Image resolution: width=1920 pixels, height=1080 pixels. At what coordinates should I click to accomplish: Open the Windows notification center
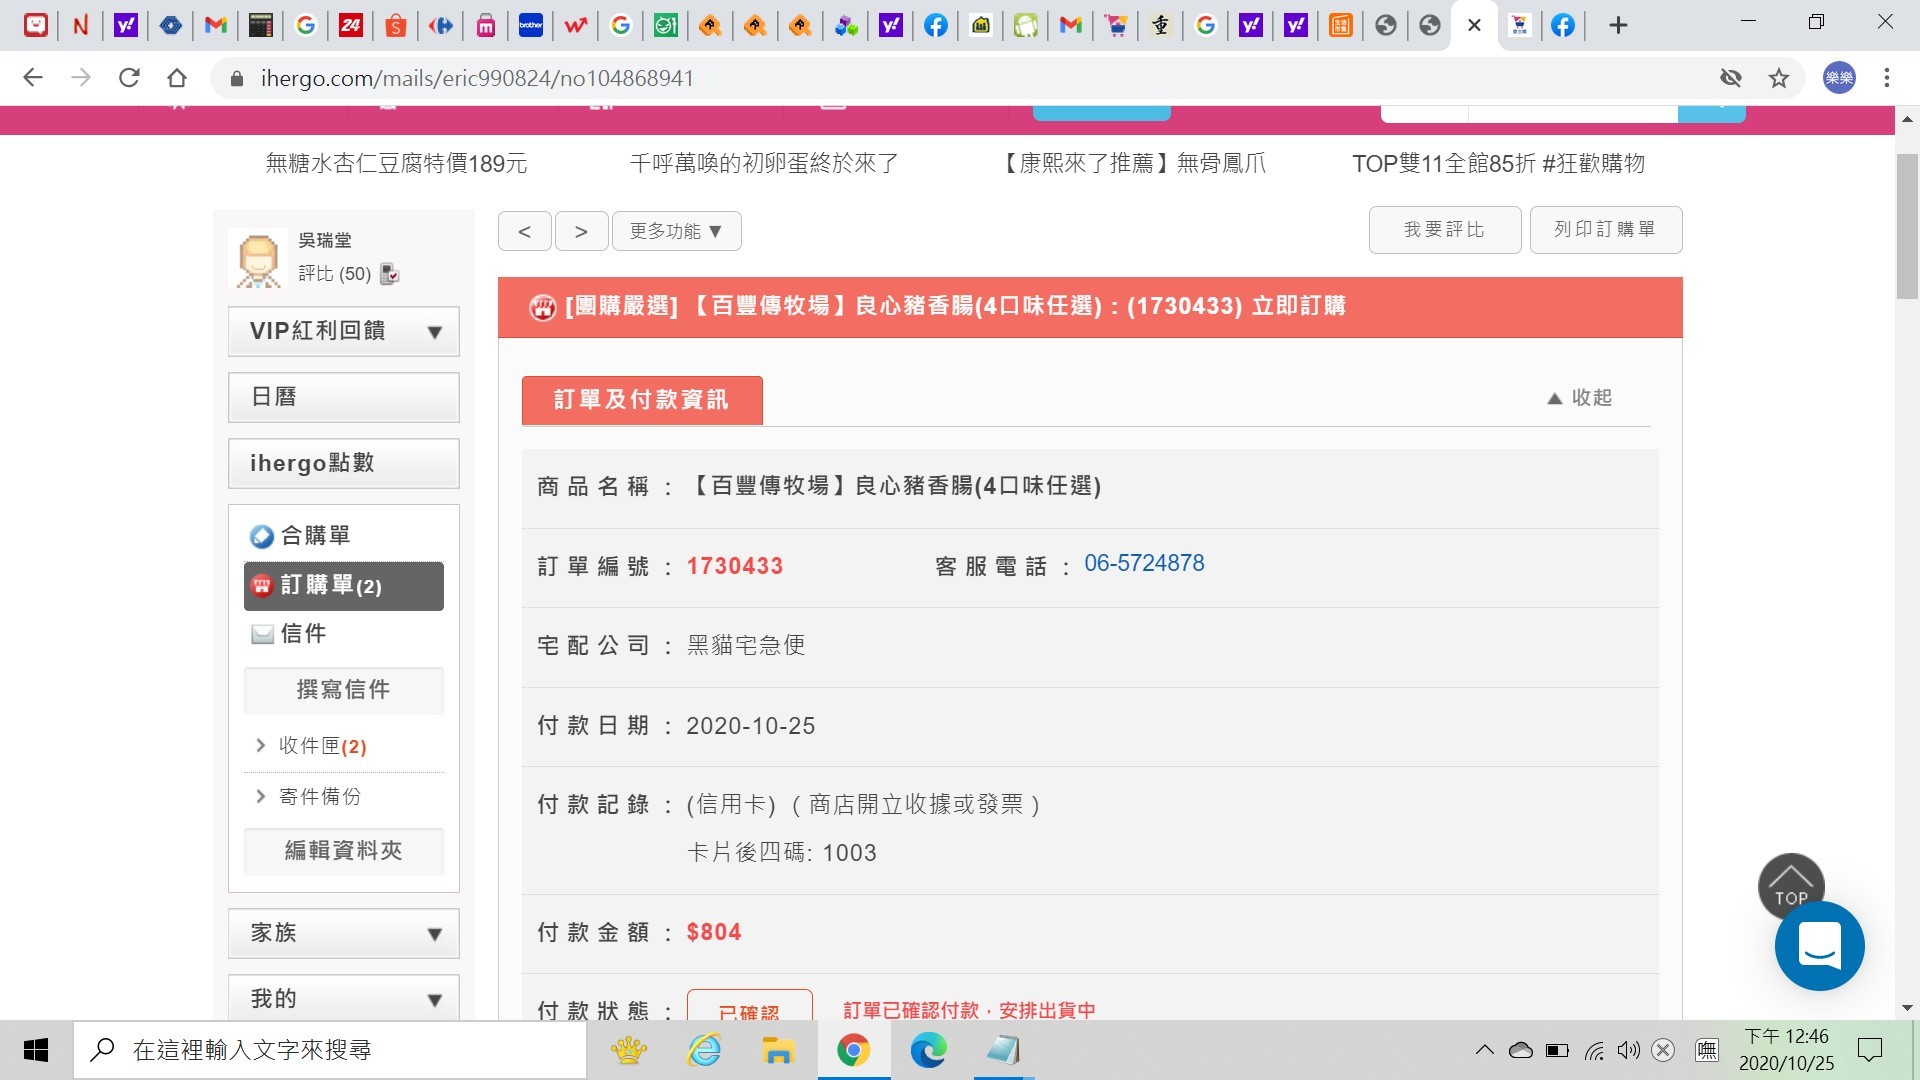click(1869, 1050)
